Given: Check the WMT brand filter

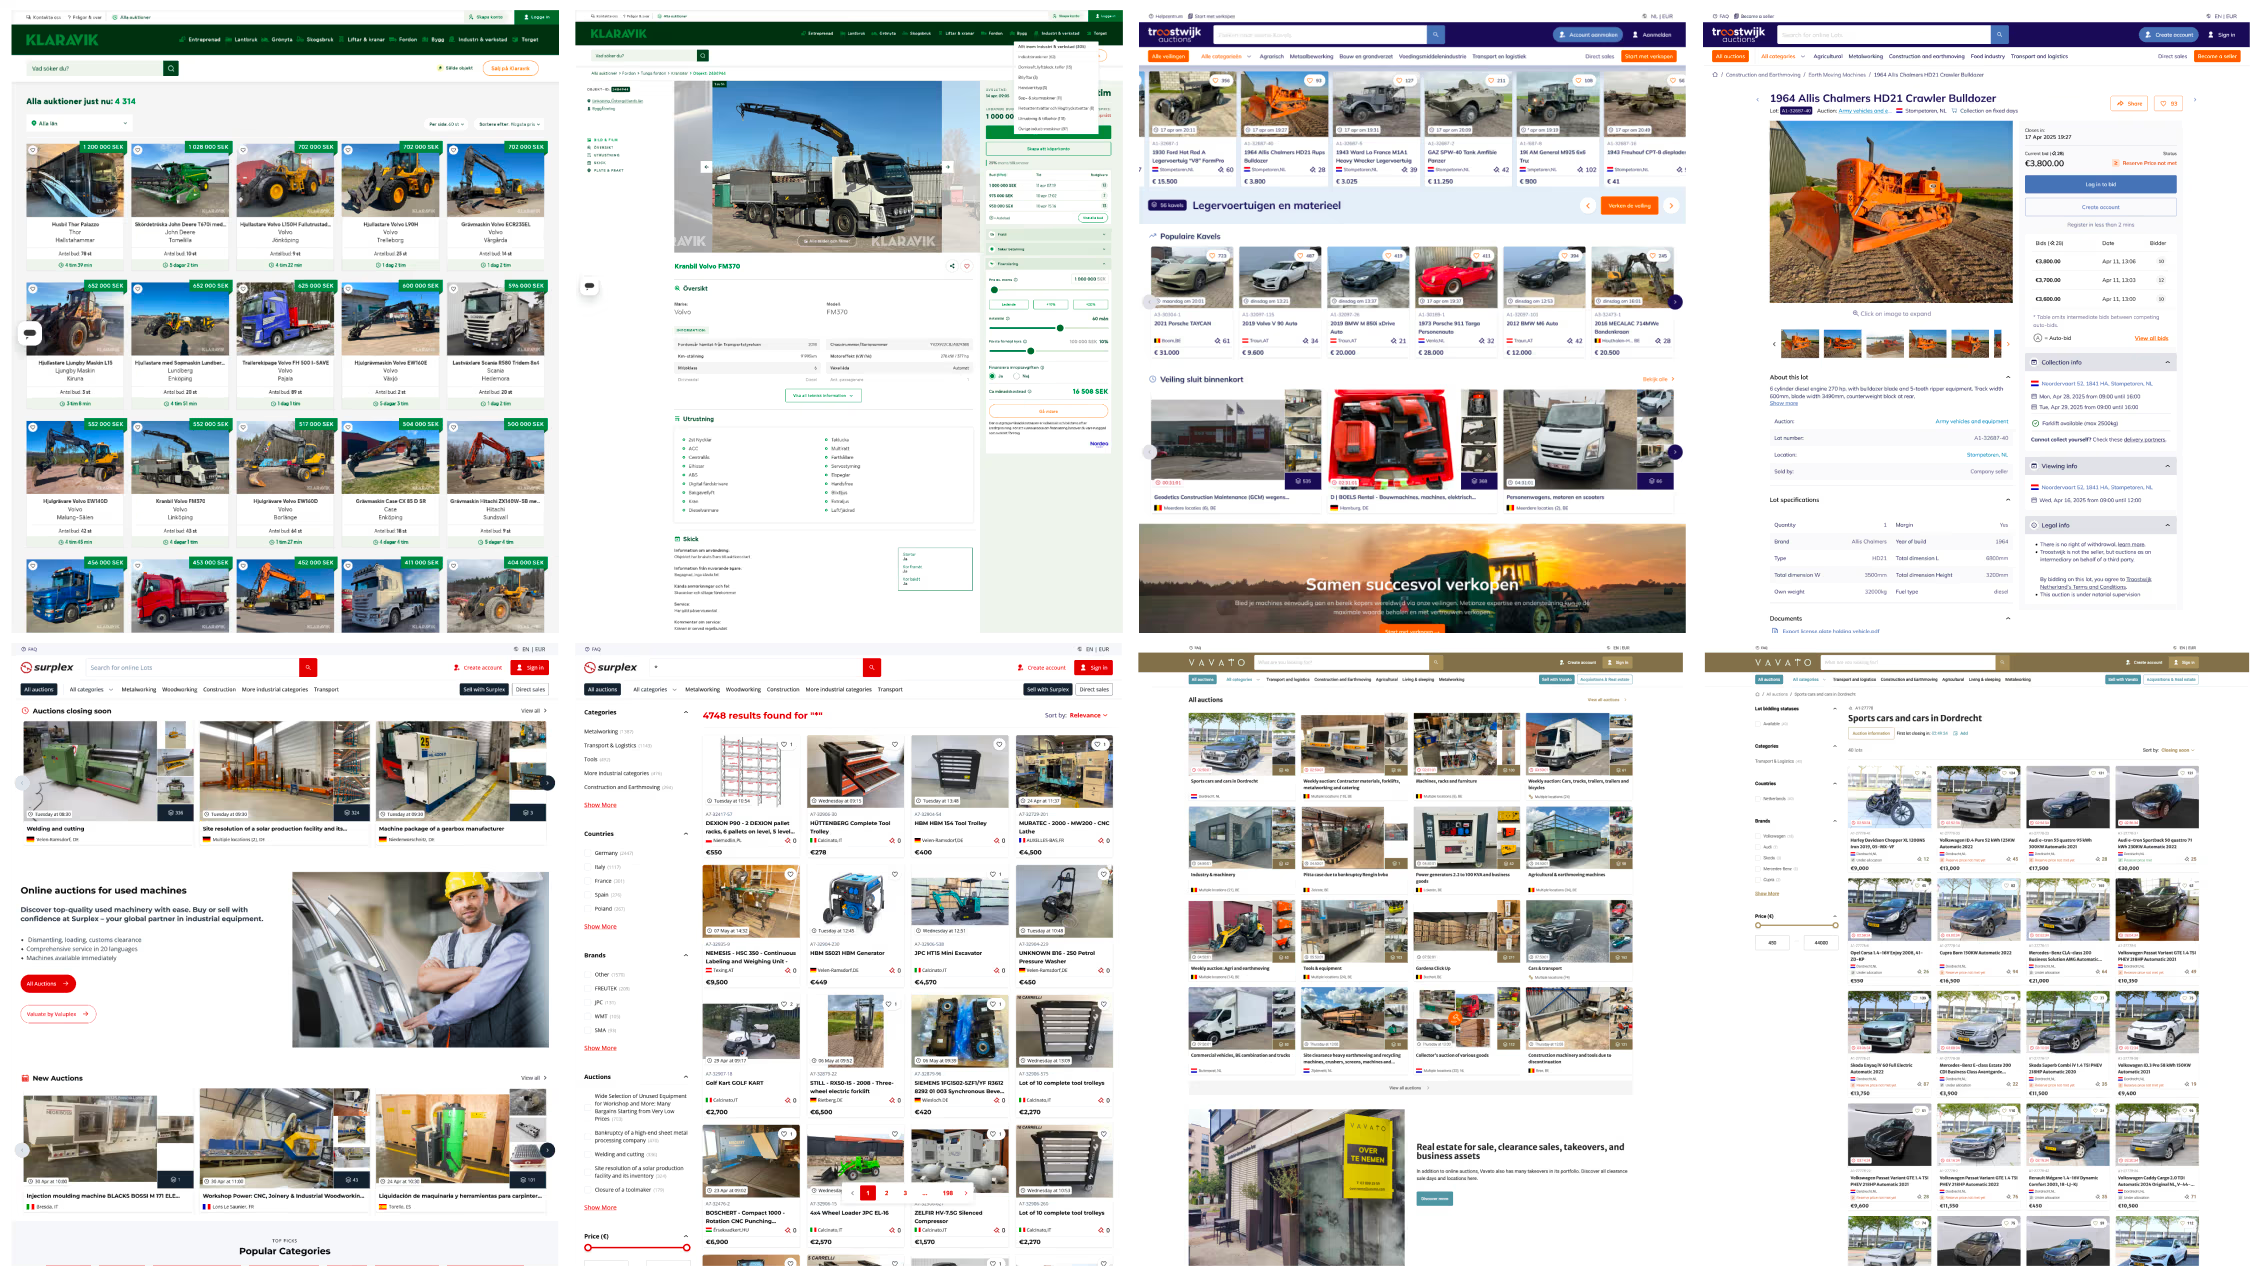Looking at the screenshot, I should (588, 1016).
